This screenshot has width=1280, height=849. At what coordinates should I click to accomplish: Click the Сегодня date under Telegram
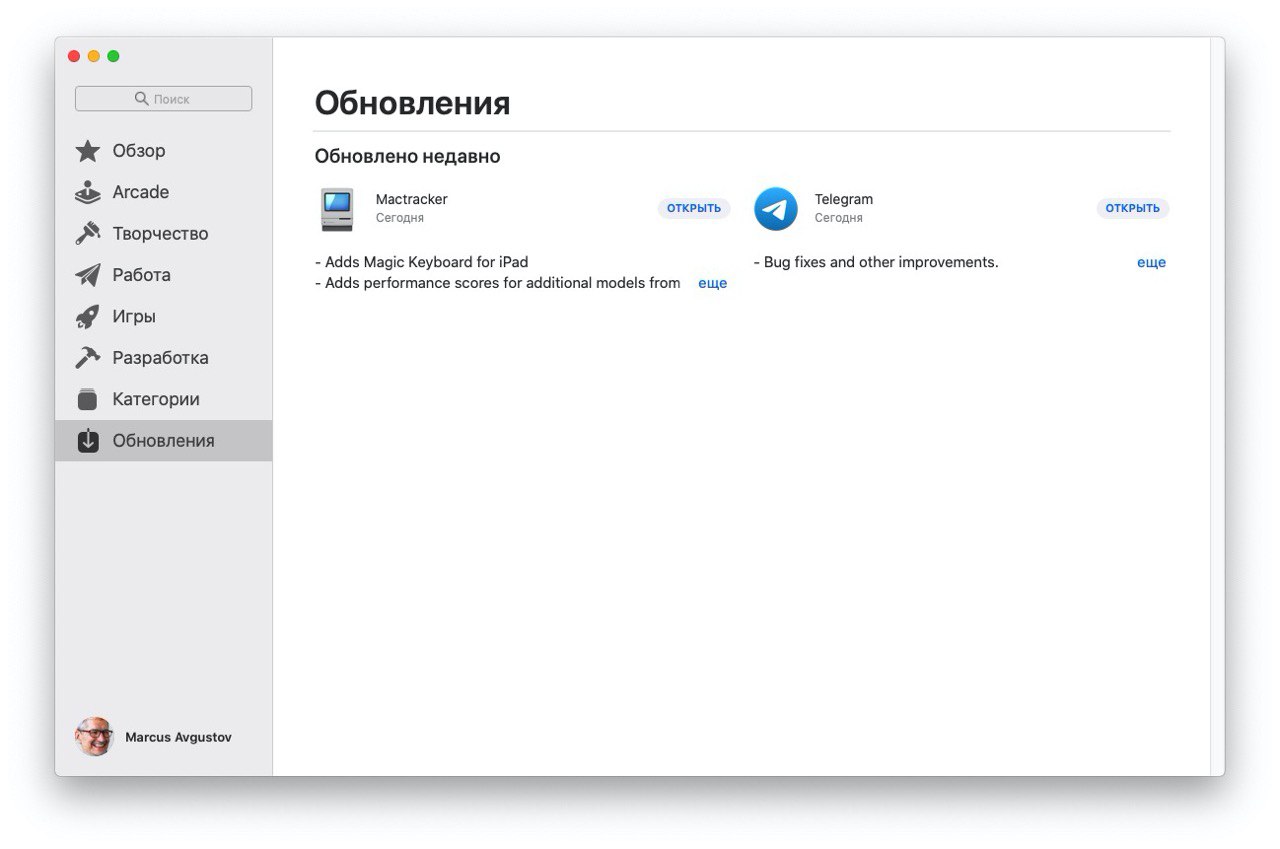pyautogui.click(x=839, y=218)
